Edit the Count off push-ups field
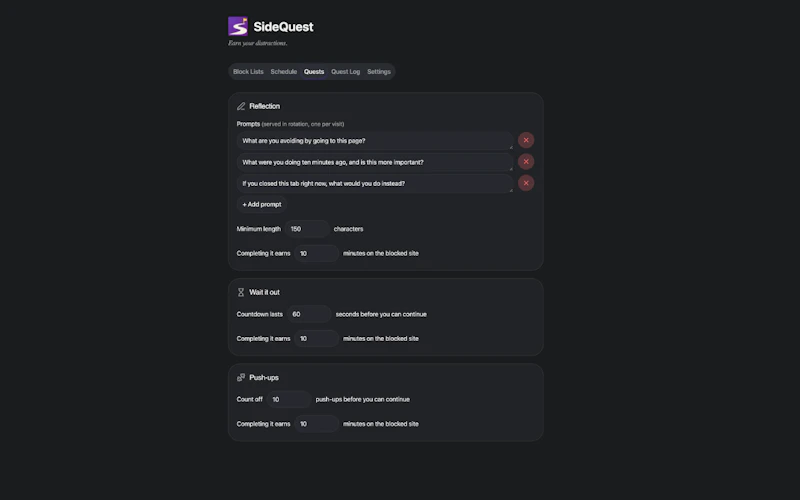Image resolution: width=800 pixels, height=500 pixels. 289,399
